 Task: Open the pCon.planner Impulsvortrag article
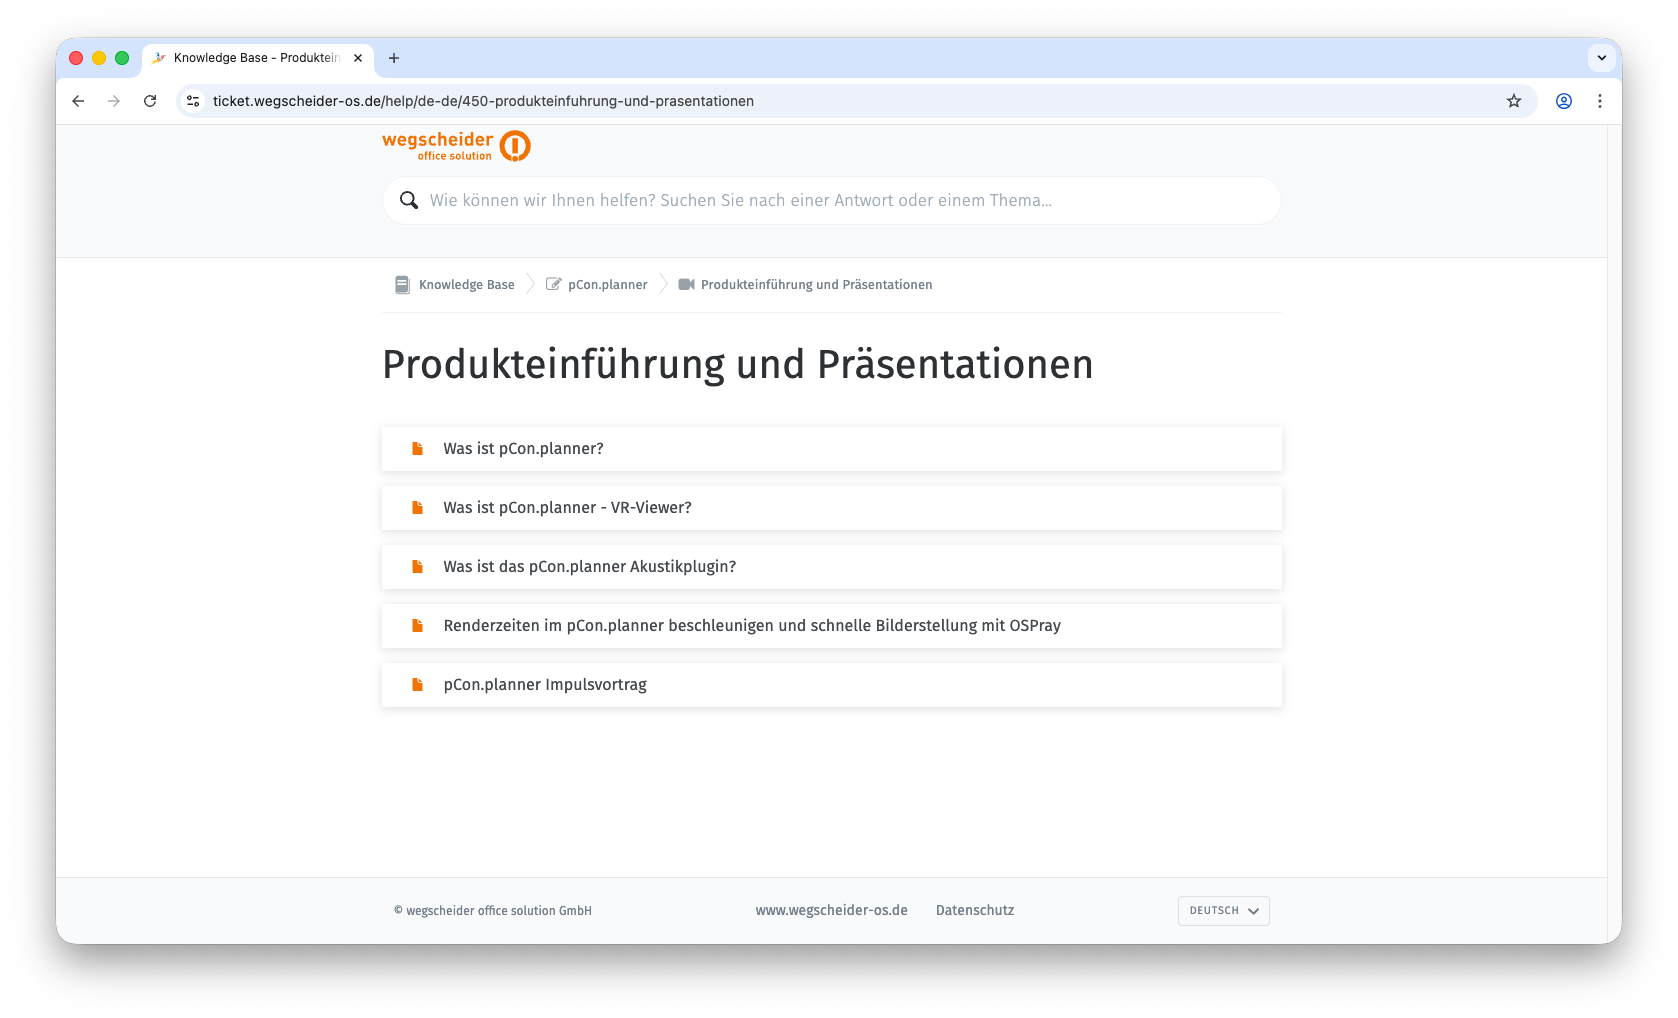(x=545, y=685)
